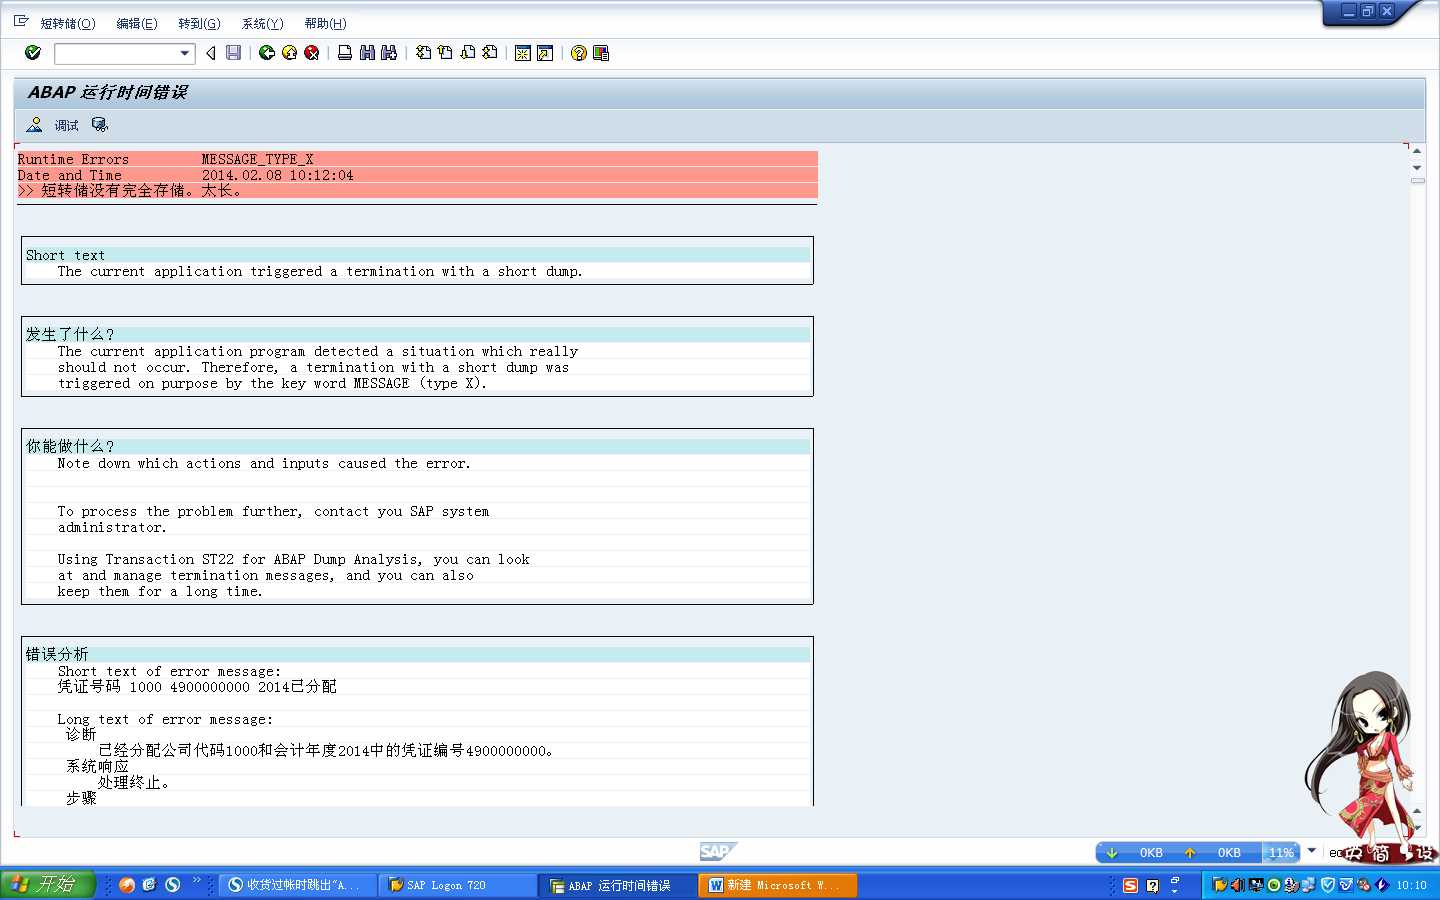Screen dimensions: 1440x900
Task: Click the 处理终止。 line
Action: tap(134, 783)
